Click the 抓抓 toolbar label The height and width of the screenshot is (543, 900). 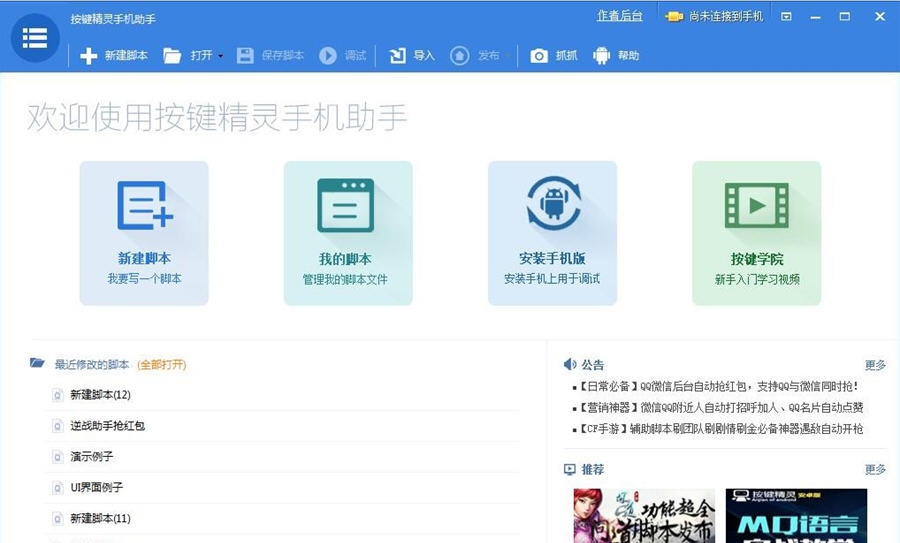(x=567, y=56)
